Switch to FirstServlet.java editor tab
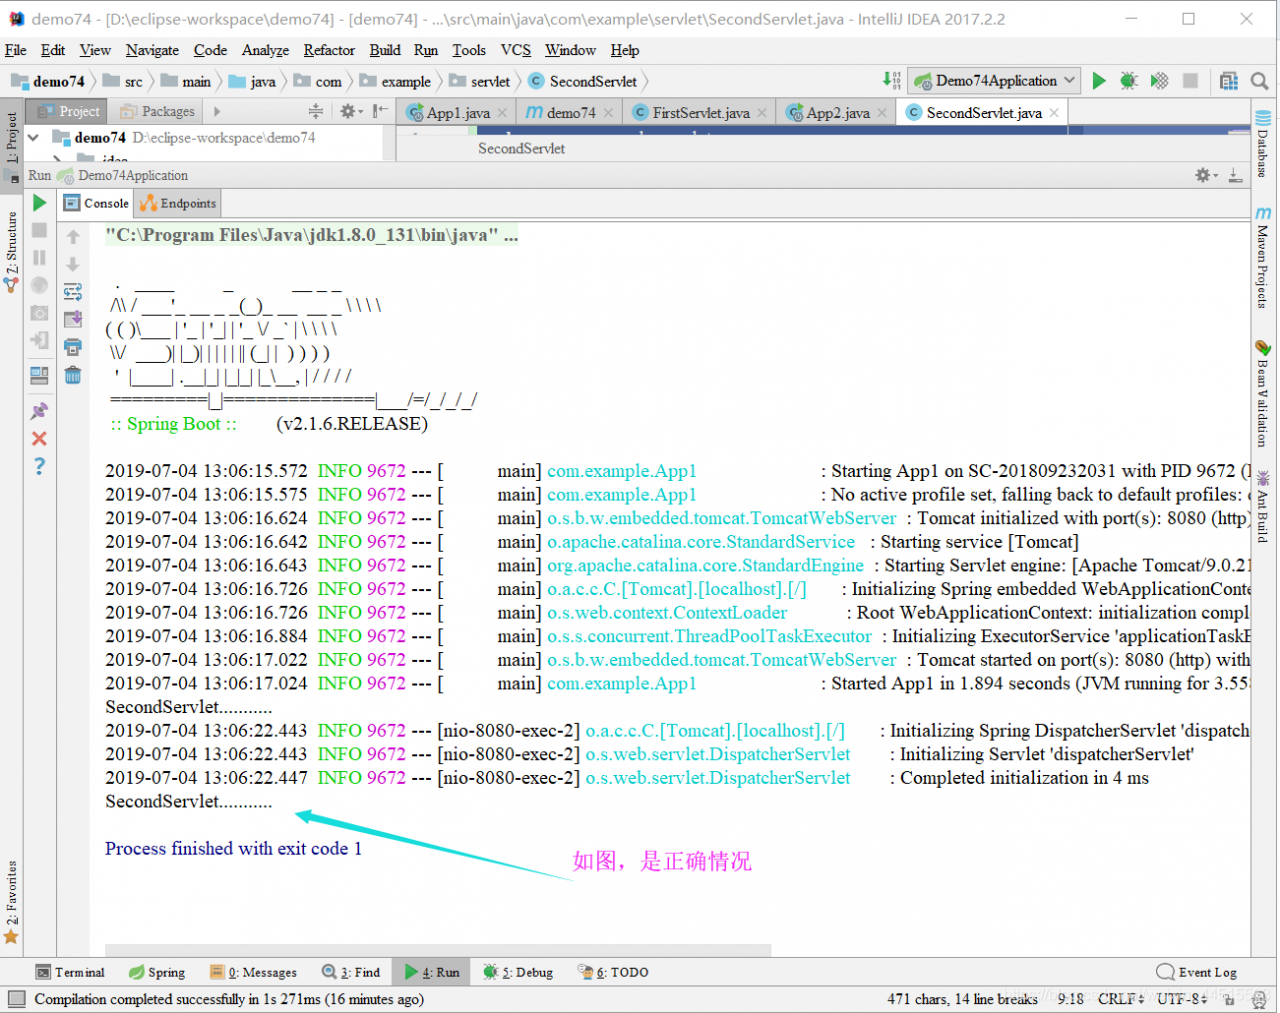The height and width of the screenshot is (1013, 1280). (700, 113)
